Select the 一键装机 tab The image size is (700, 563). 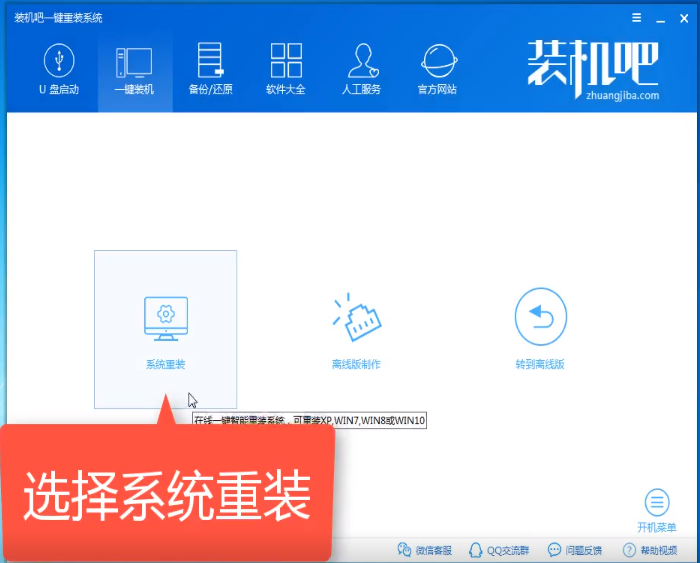[x=134, y=69]
